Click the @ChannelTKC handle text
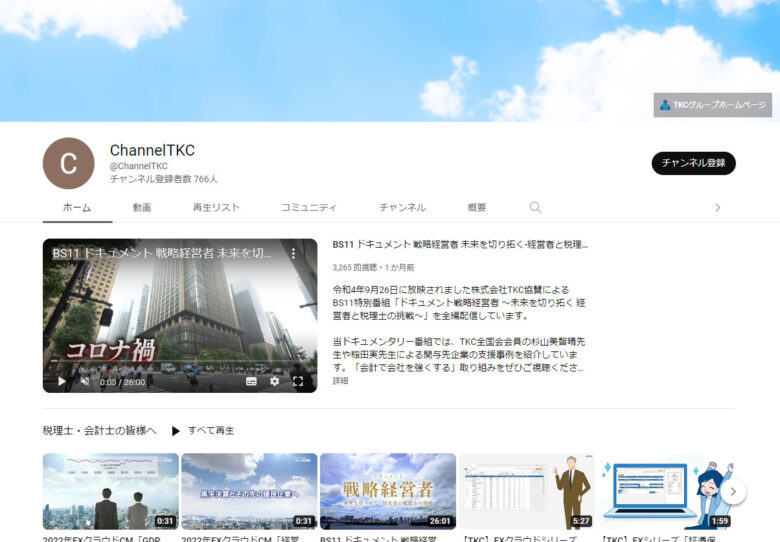 pyautogui.click(x=139, y=166)
